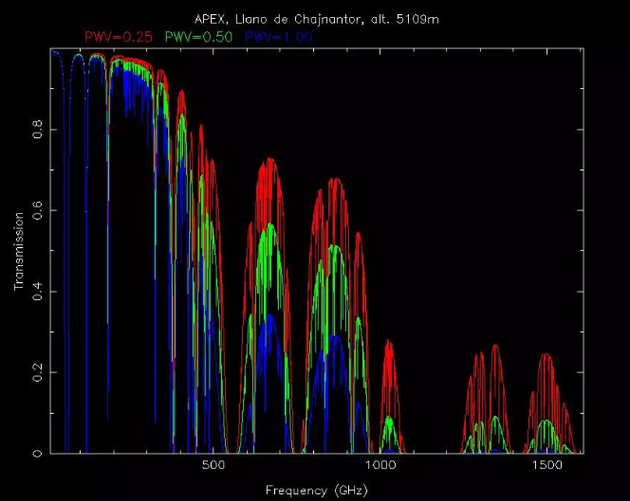Click the 0.2 tick label on y-axis
Image resolution: width=630 pixels, height=501 pixels.
pos(37,372)
